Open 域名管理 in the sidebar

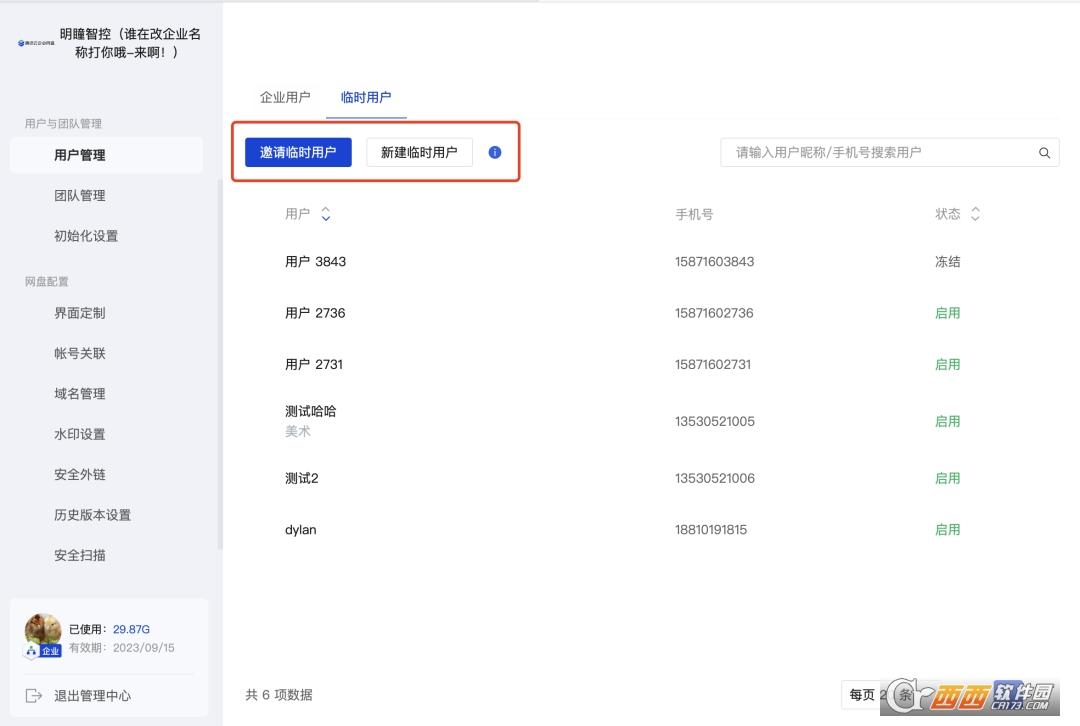(x=80, y=394)
